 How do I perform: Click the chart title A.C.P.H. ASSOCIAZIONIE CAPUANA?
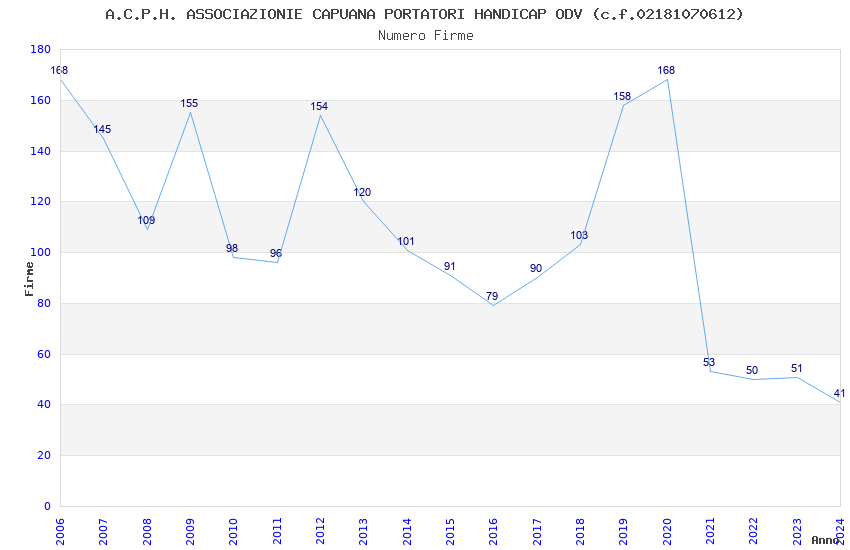[424, 14]
